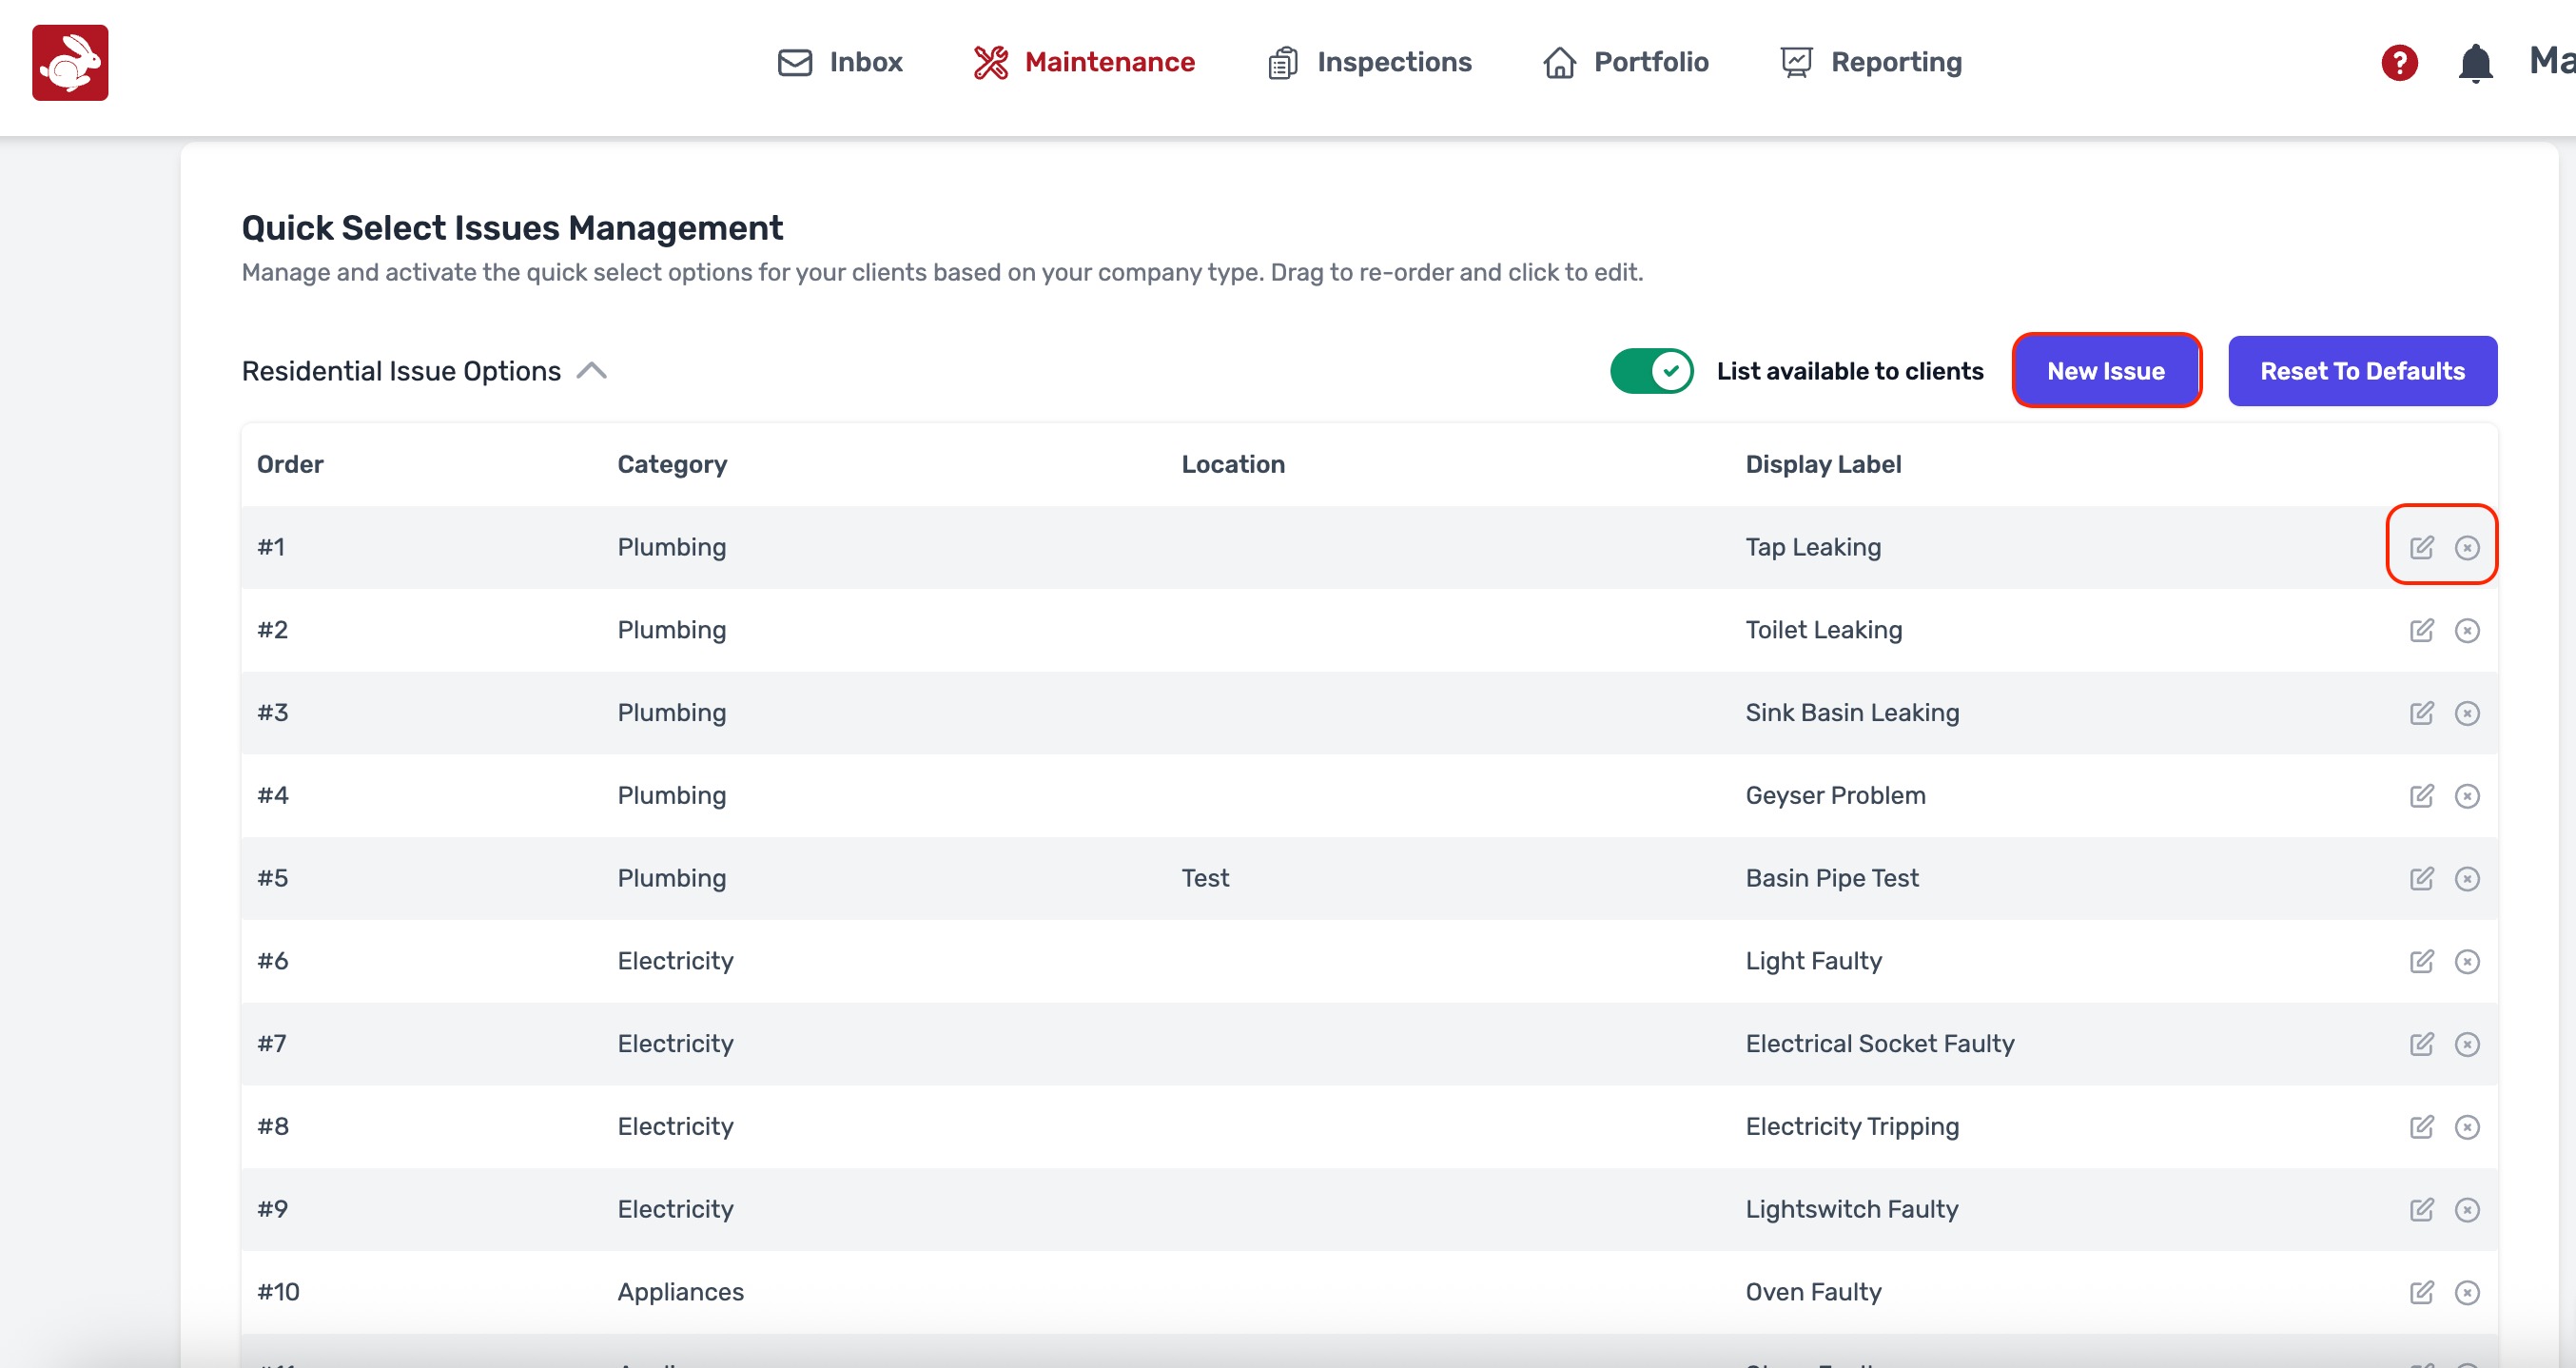Screen dimensions: 2576x1368
Task: Edit the Tap Leaking issue
Action: point(2421,547)
